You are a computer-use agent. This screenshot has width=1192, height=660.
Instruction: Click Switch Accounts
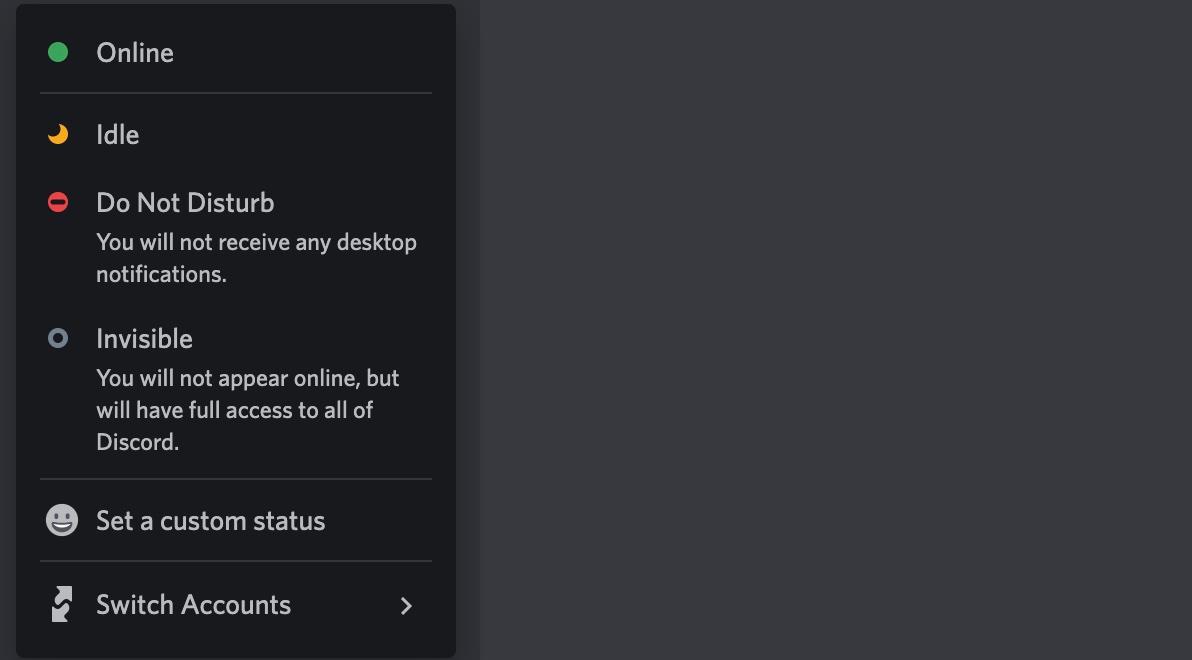tap(193, 604)
